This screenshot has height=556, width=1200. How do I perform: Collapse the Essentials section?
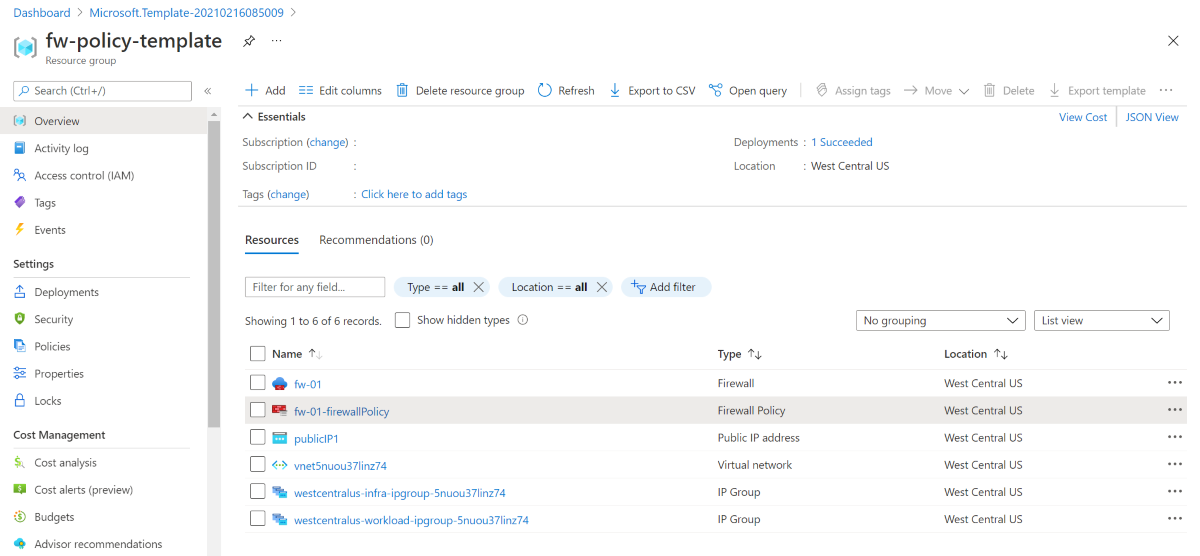click(x=249, y=117)
